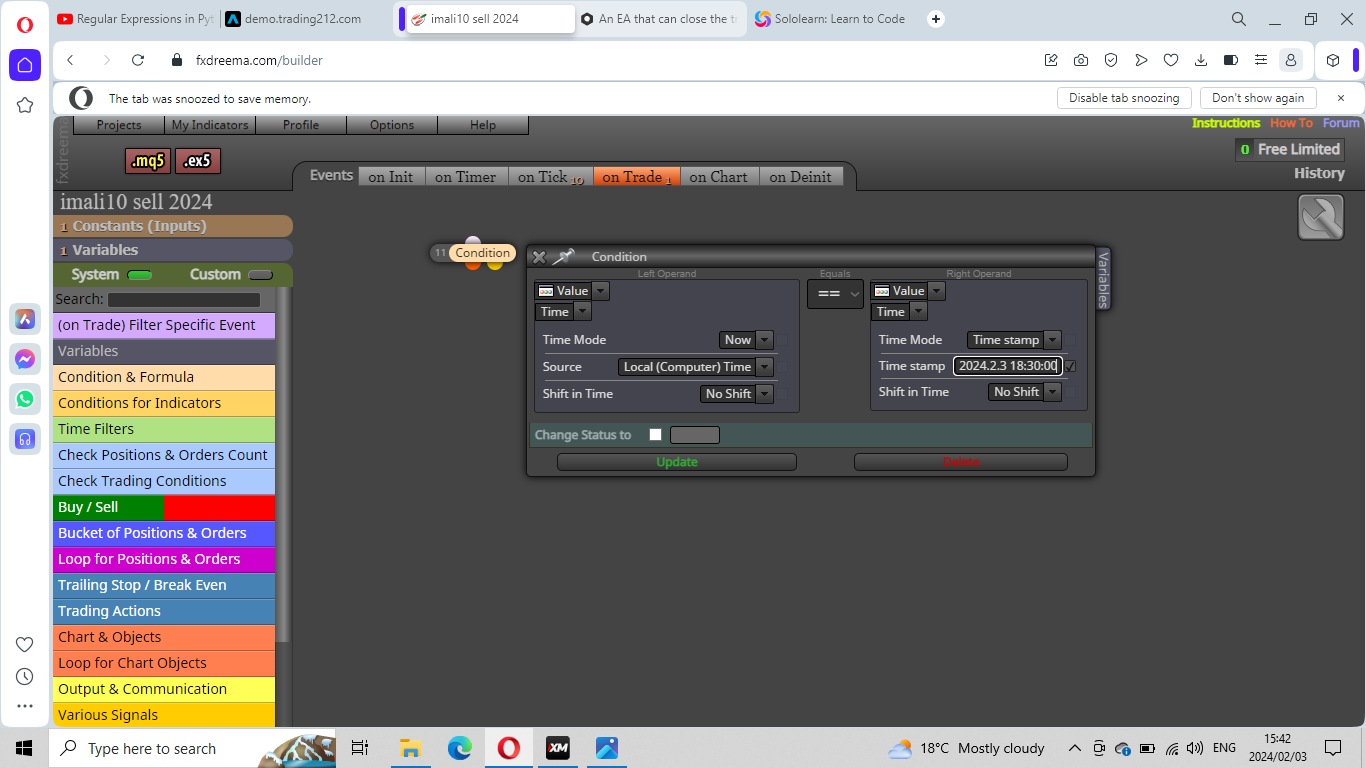This screenshot has width=1366, height=768.
Task: Tick left operand Shift in Time checkbox
Action: coord(782,394)
